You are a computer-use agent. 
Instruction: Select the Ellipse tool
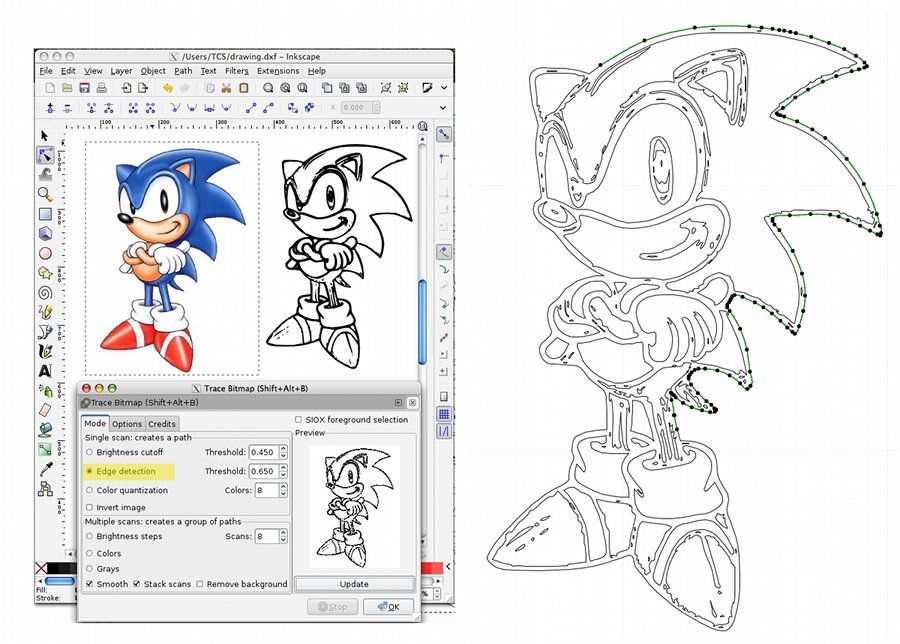coord(45,255)
